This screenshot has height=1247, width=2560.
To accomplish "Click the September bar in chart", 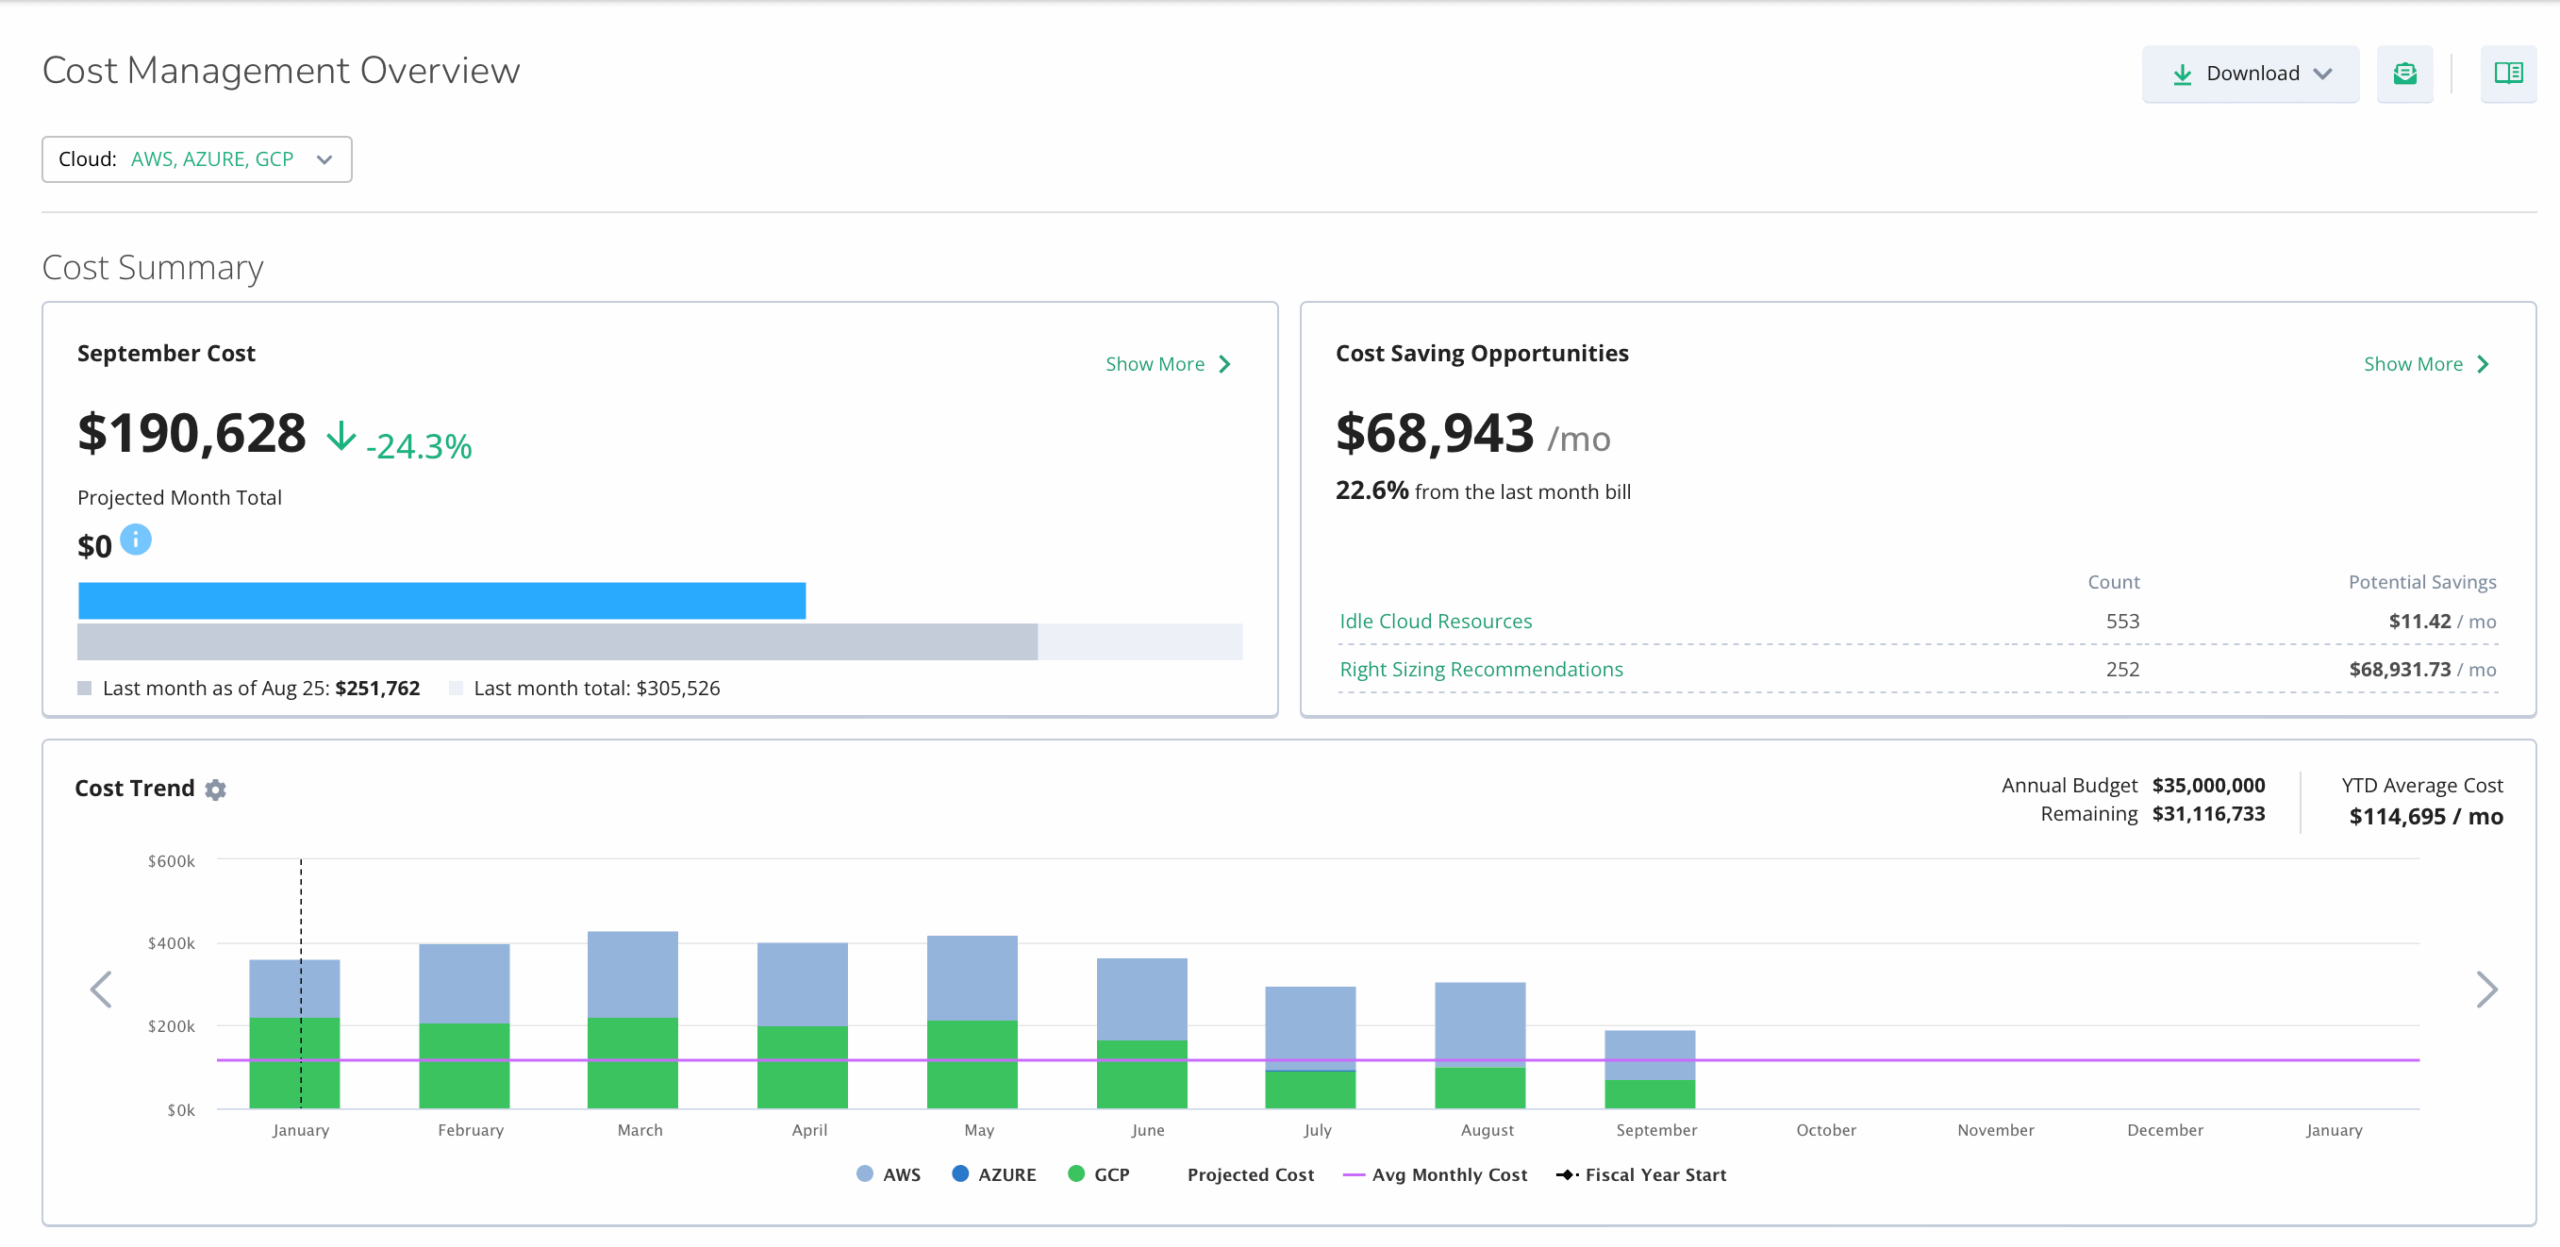I will 1650,1069.
